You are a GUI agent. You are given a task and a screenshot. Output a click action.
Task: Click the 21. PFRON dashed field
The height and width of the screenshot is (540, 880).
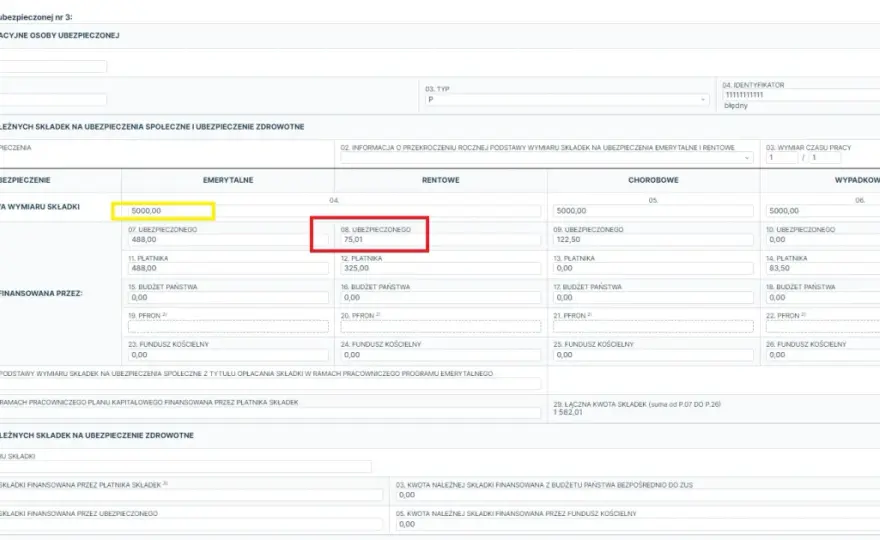(653, 326)
